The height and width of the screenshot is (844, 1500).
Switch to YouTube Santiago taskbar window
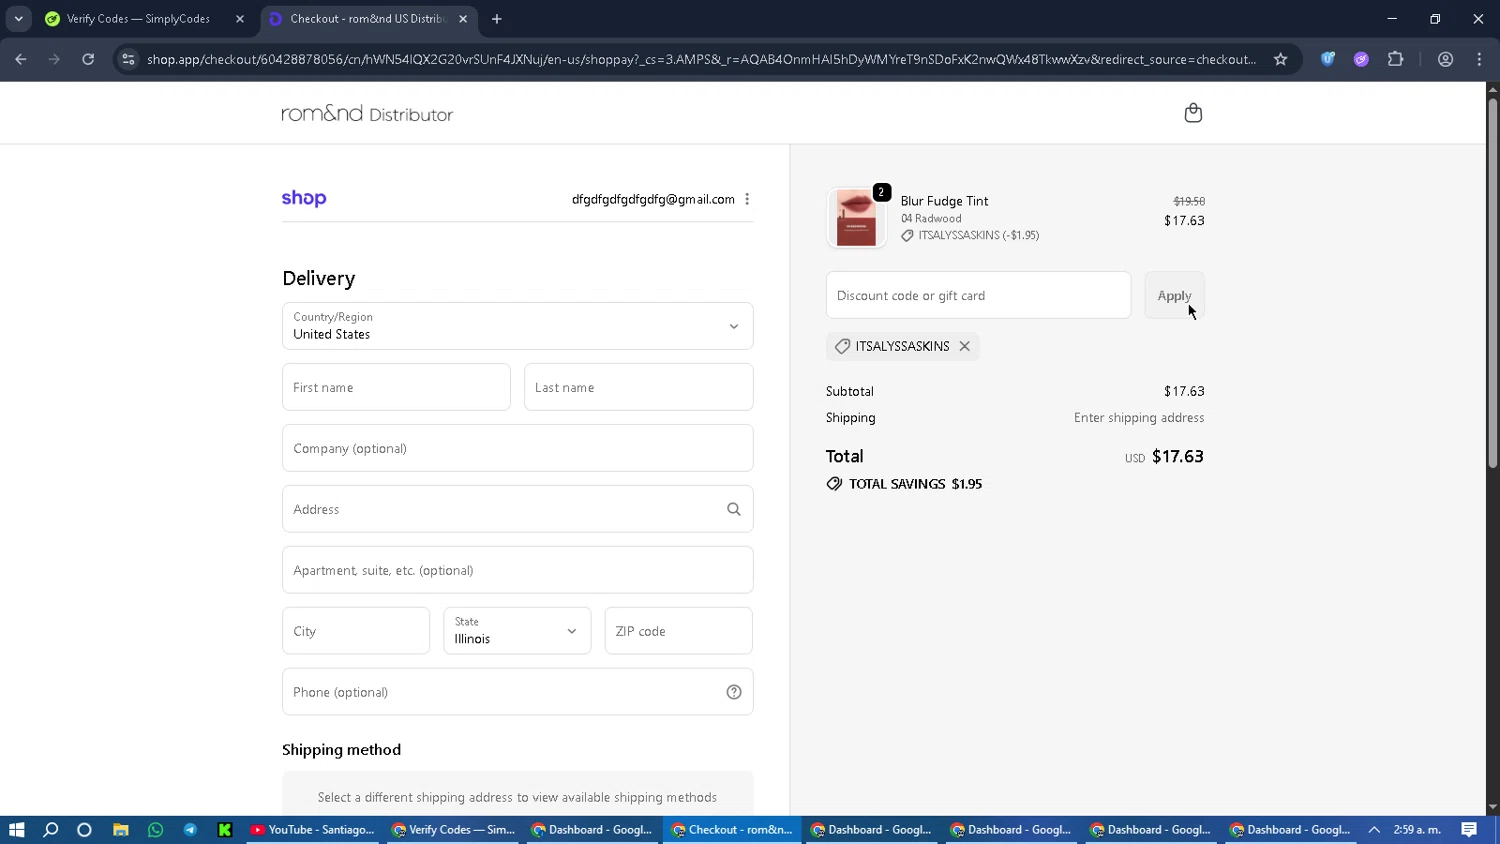pos(312,829)
